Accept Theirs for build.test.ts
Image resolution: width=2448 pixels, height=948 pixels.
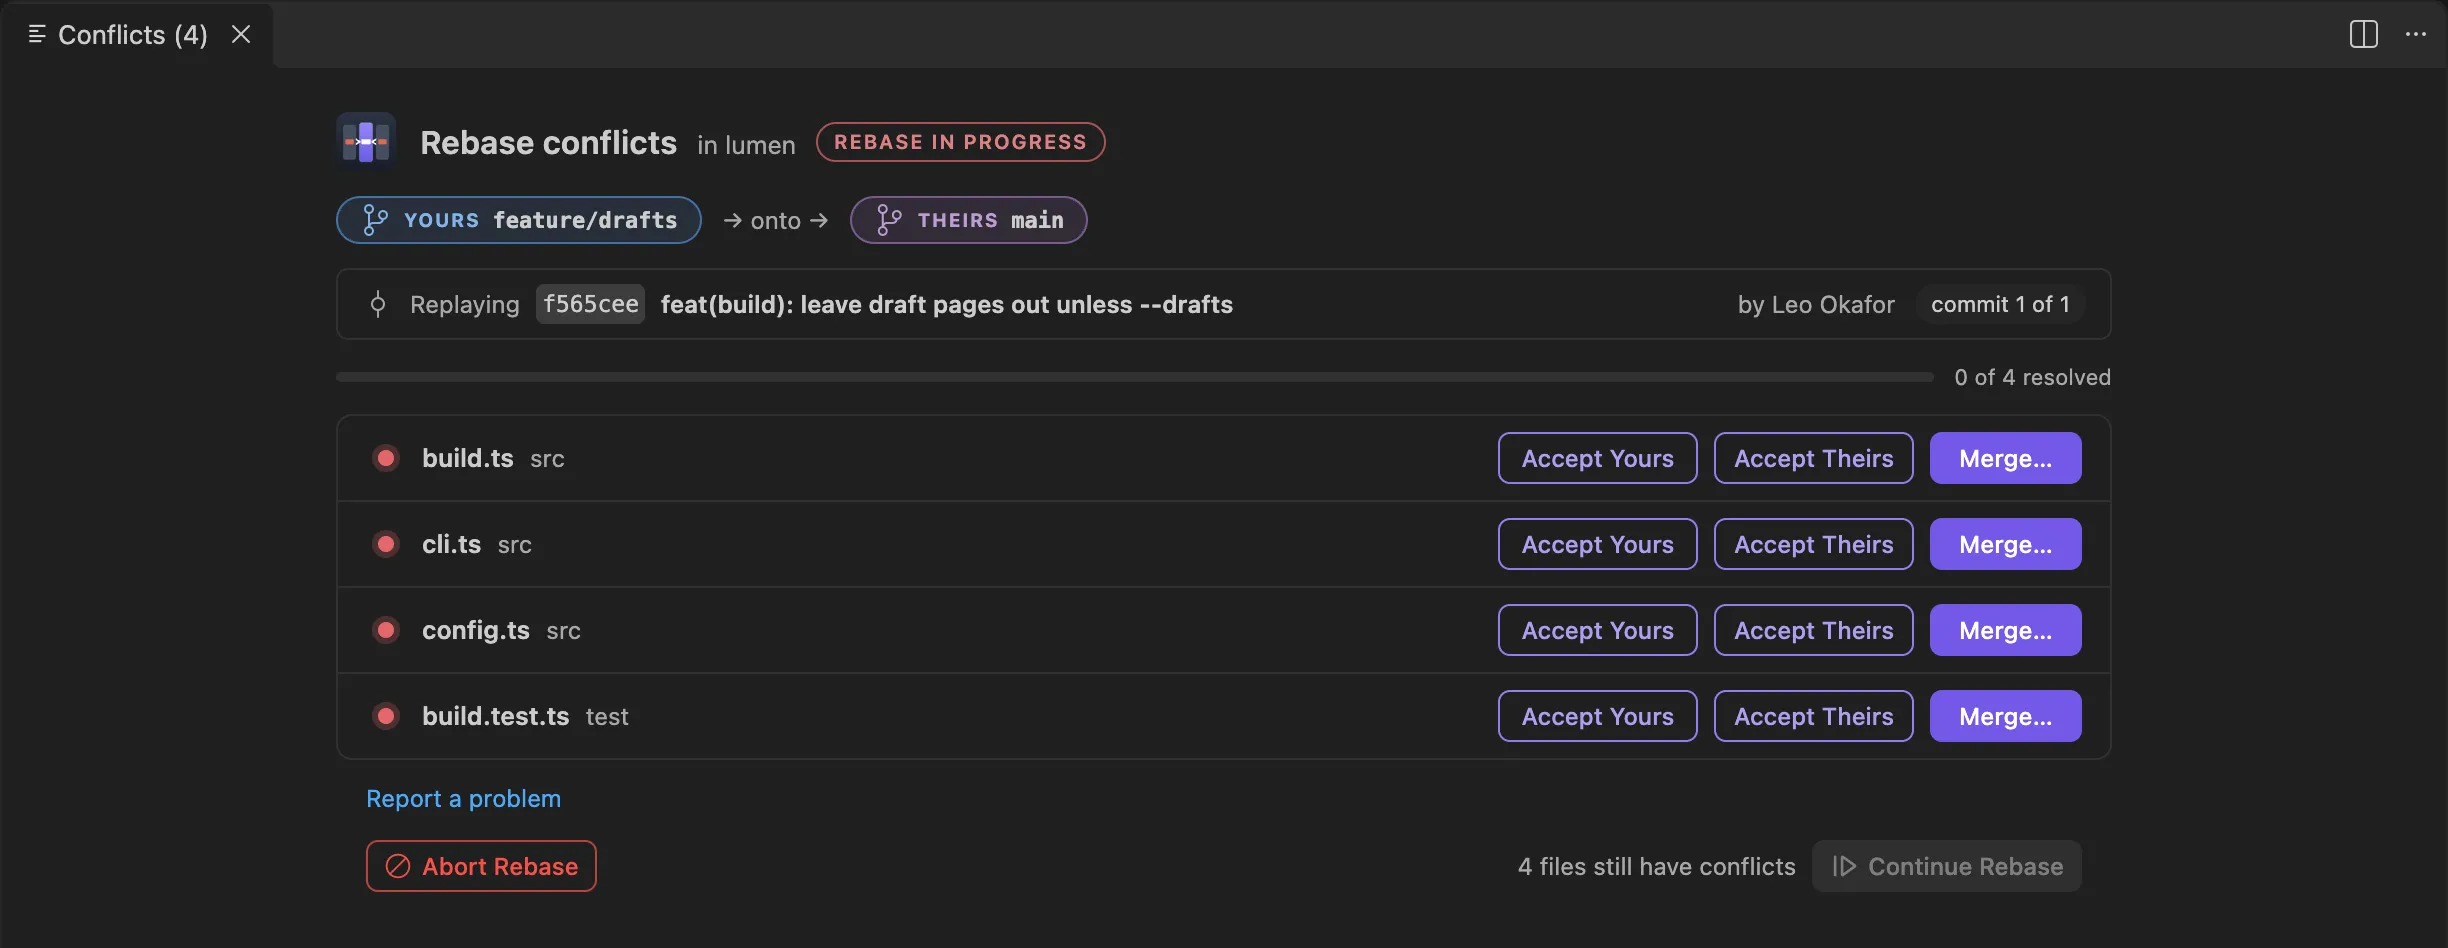1814,716
